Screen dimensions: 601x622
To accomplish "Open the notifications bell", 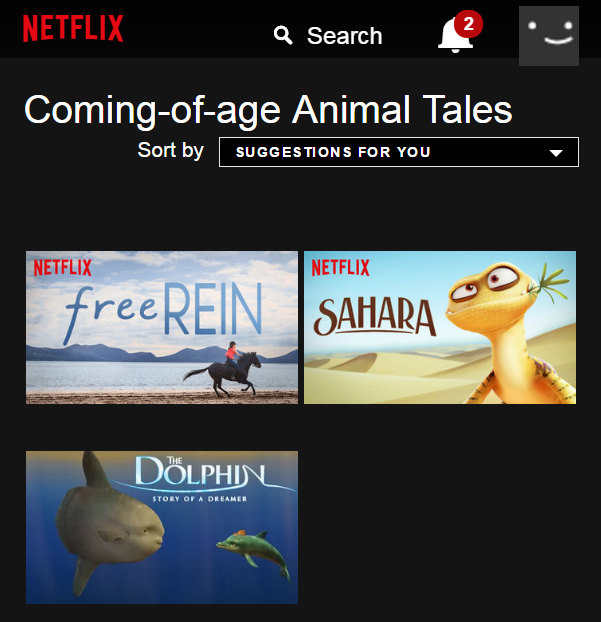I will pyautogui.click(x=455, y=35).
